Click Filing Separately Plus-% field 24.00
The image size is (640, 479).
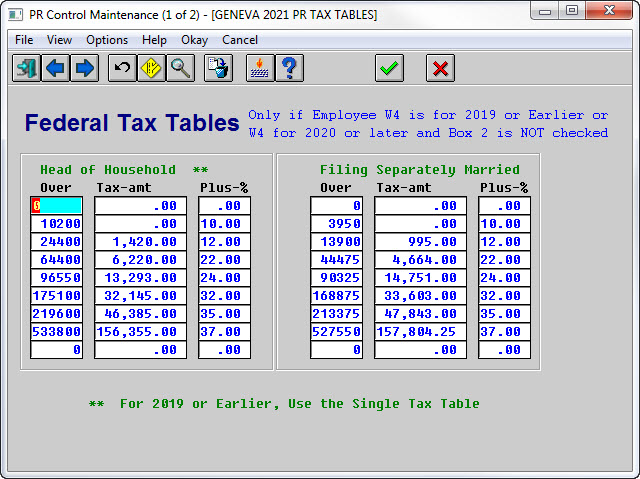point(504,277)
